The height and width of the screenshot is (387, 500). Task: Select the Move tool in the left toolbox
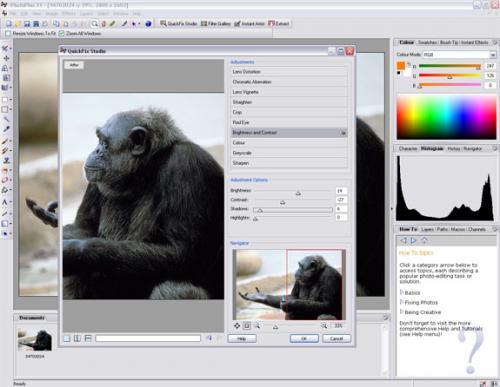tap(6, 58)
